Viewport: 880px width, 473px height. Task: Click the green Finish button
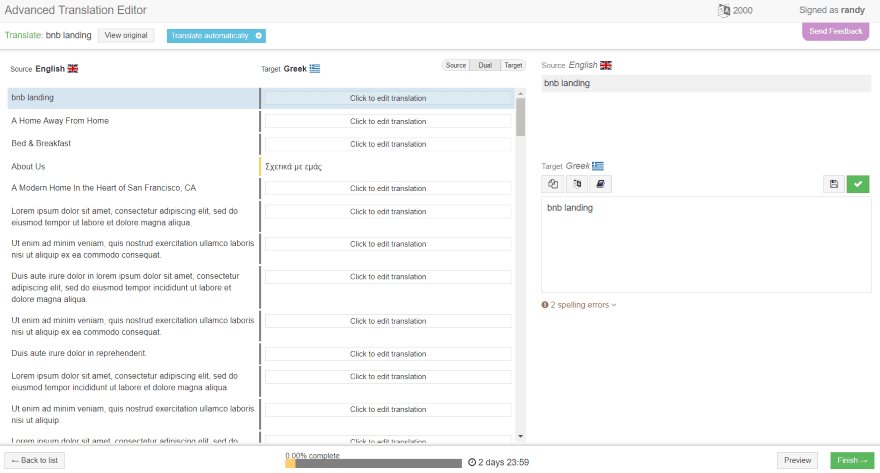(852, 460)
